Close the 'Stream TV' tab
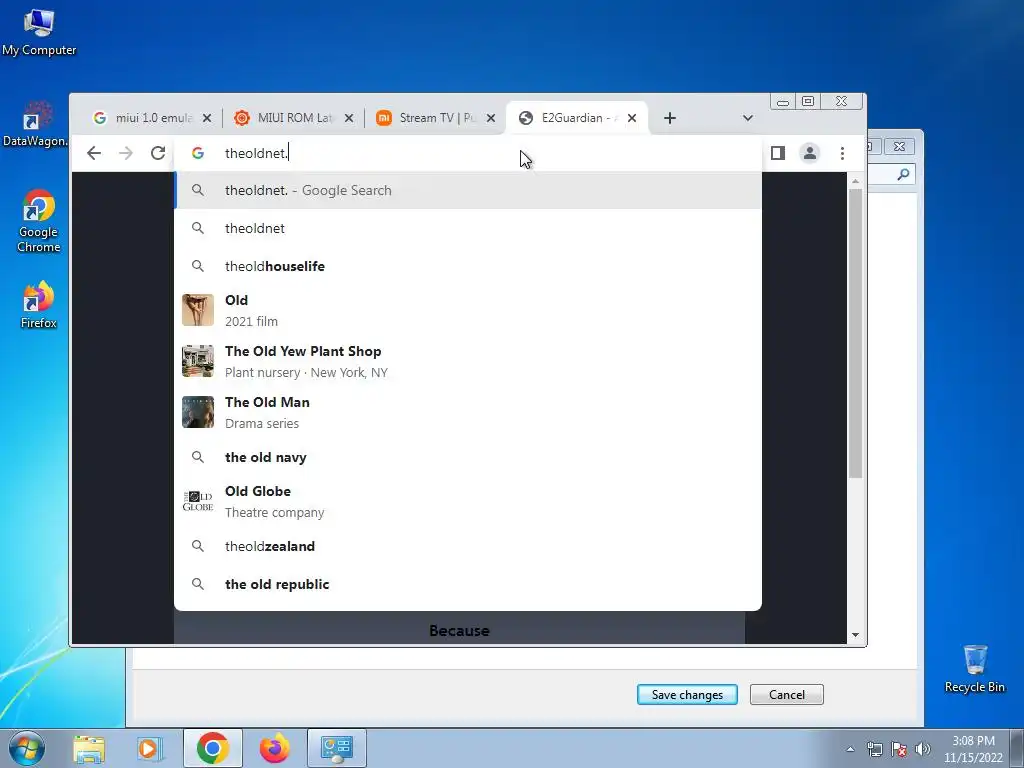This screenshot has width=1024, height=768. click(x=491, y=118)
